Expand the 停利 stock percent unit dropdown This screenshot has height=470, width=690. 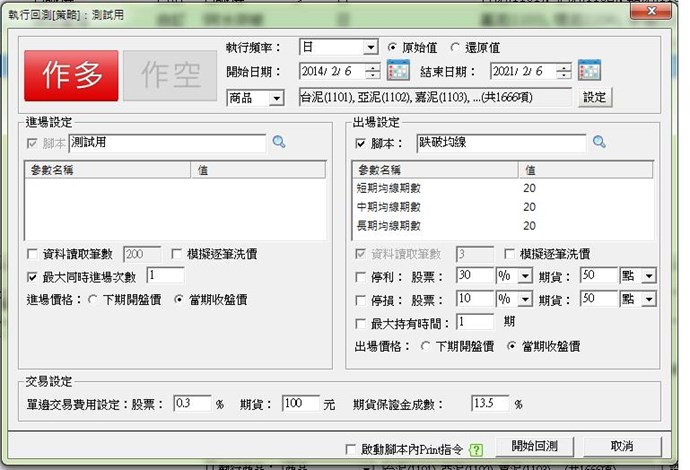click(x=525, y=275)
